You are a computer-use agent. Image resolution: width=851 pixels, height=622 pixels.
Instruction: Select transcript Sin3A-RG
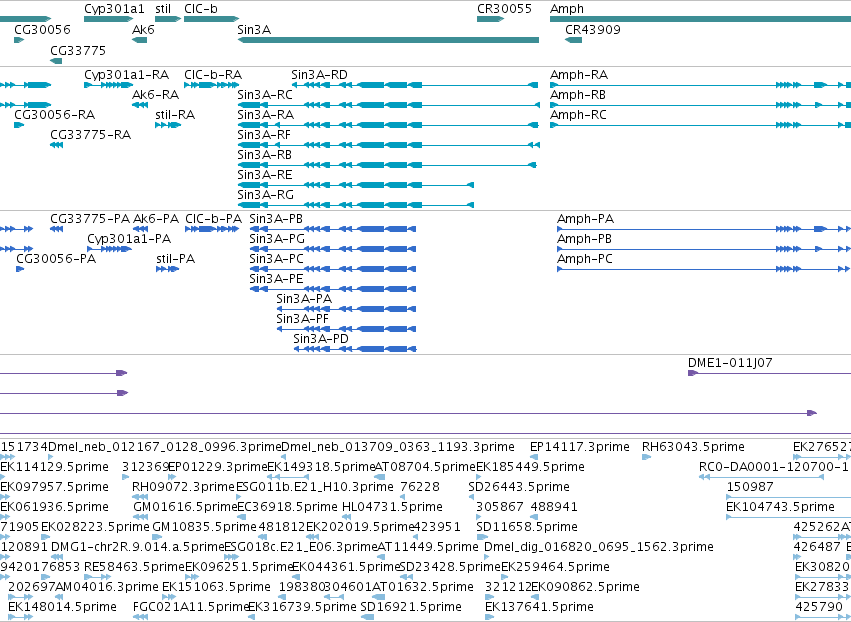point(355,205)
